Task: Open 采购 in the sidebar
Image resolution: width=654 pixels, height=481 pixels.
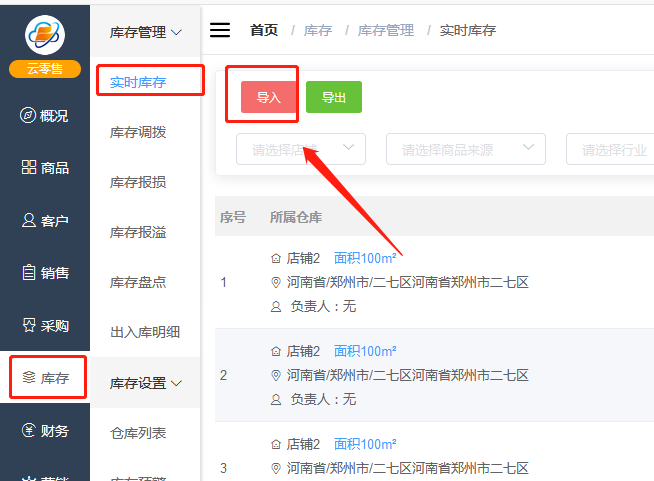Action: 45,325
